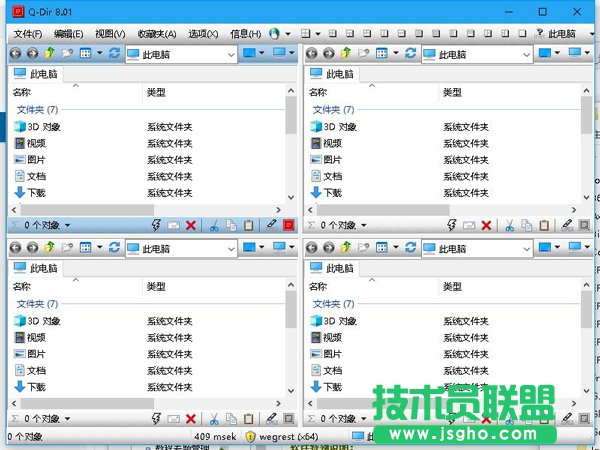Expand view mode dropdown in top-right pane
The width and height of the screenshot is (600, 450).
(x=398, y=53)
